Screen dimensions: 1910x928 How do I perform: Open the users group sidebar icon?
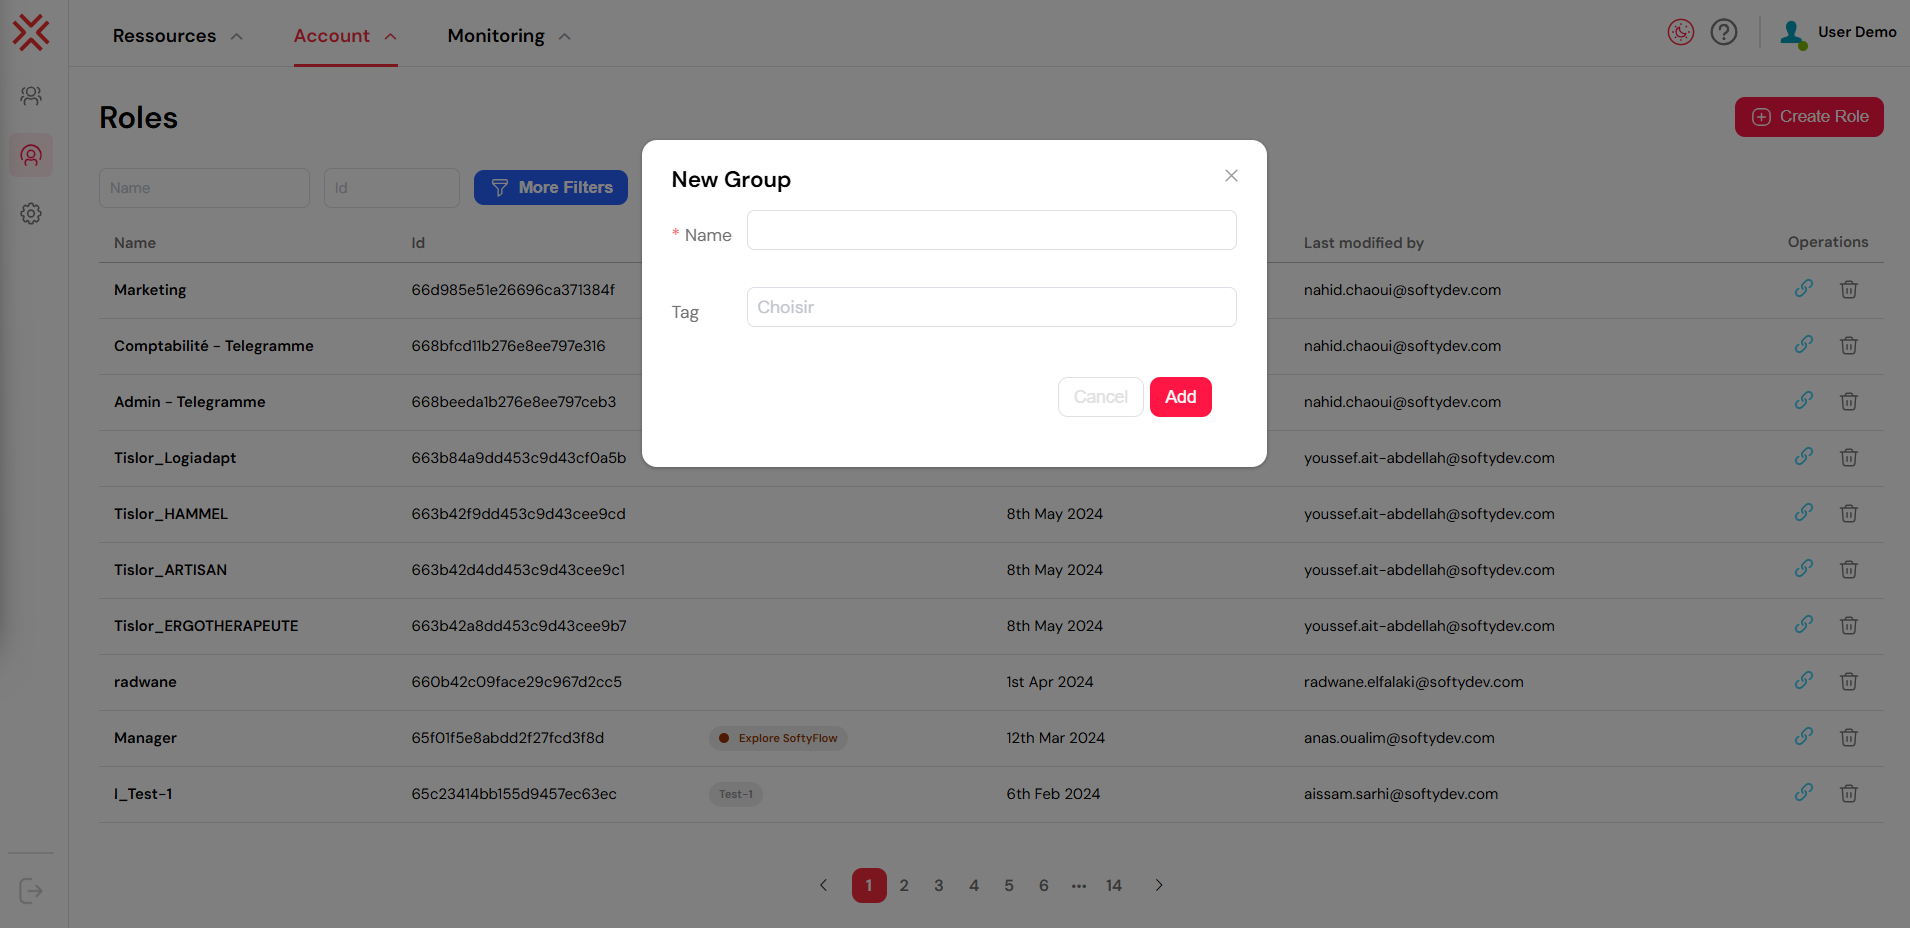click(31, 96)
